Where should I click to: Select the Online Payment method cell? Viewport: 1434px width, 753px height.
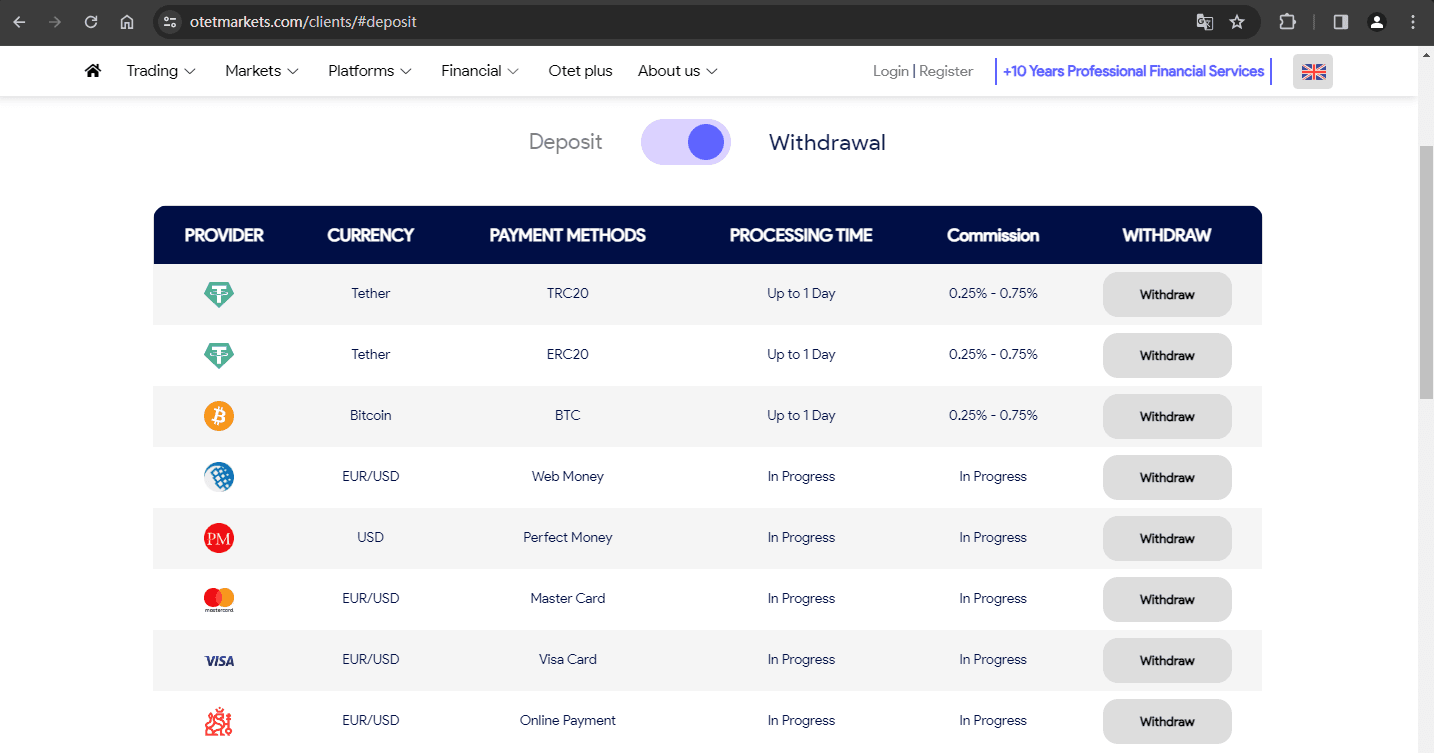[567, 721]
